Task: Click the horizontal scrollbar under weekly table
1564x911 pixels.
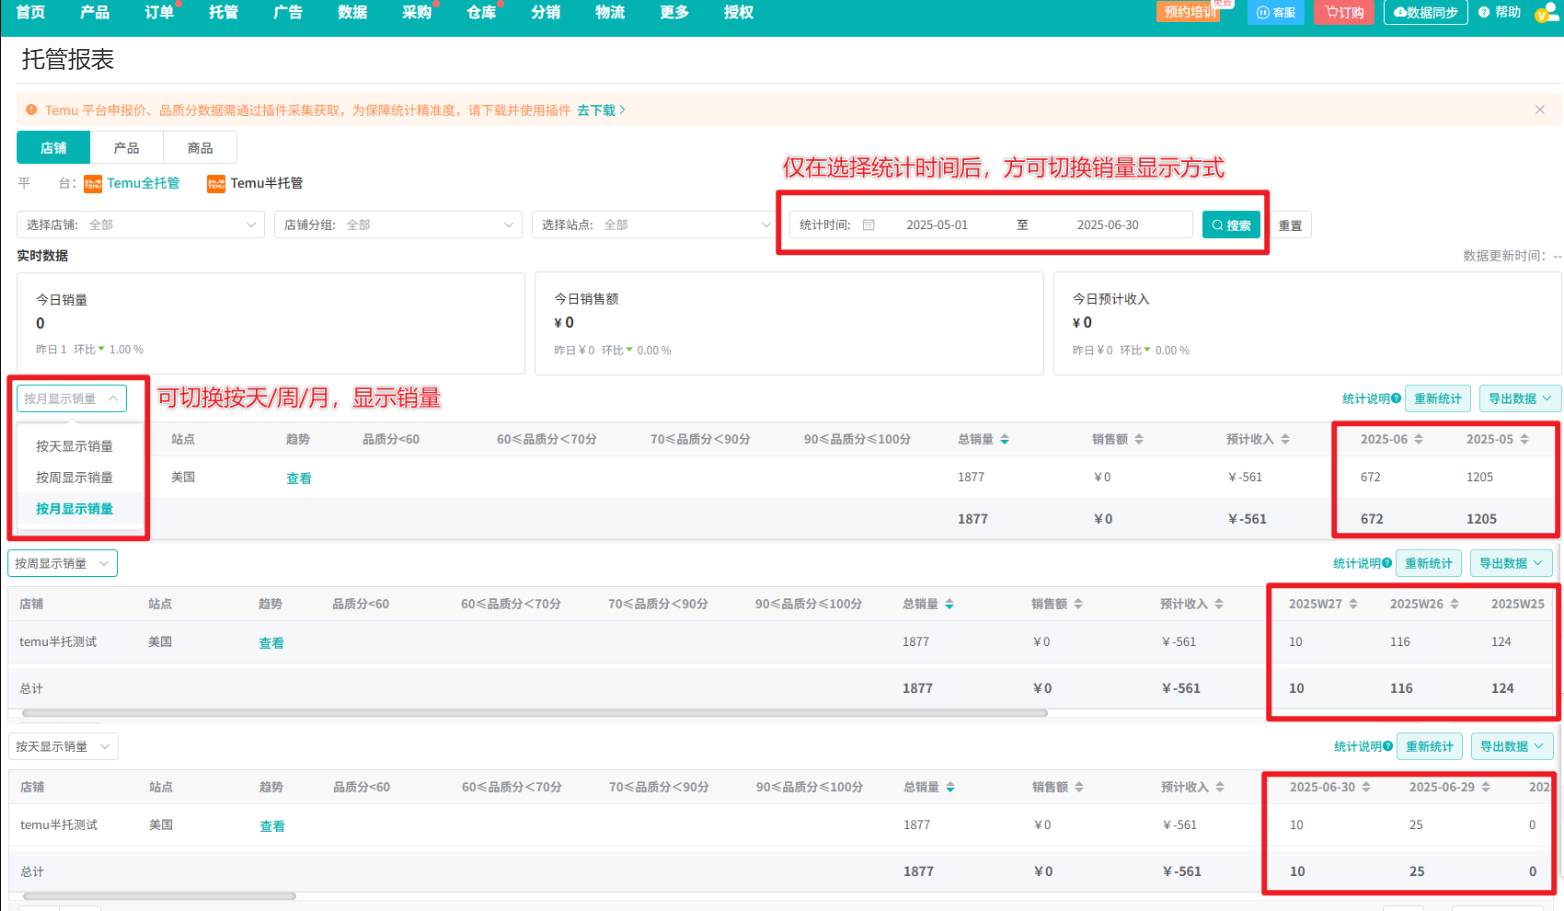Action: tap(534, 713)
